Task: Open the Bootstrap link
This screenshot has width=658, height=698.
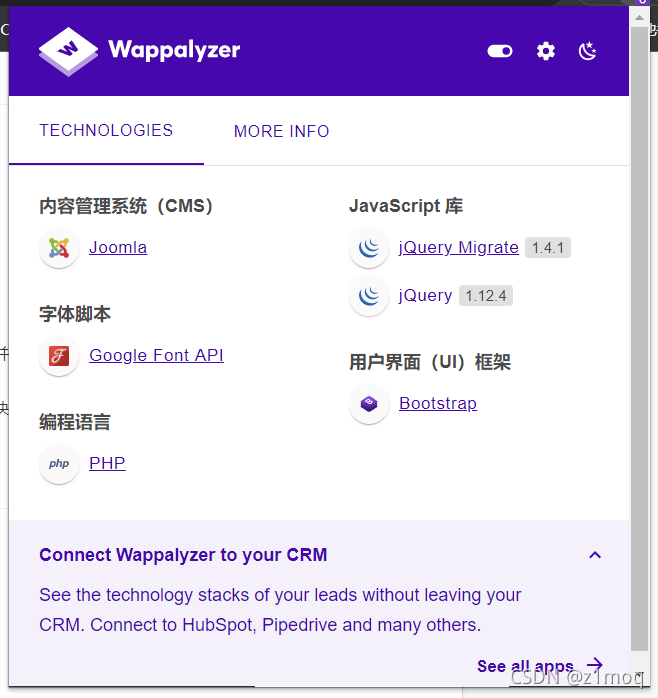Action: click(x=438, y=403)
